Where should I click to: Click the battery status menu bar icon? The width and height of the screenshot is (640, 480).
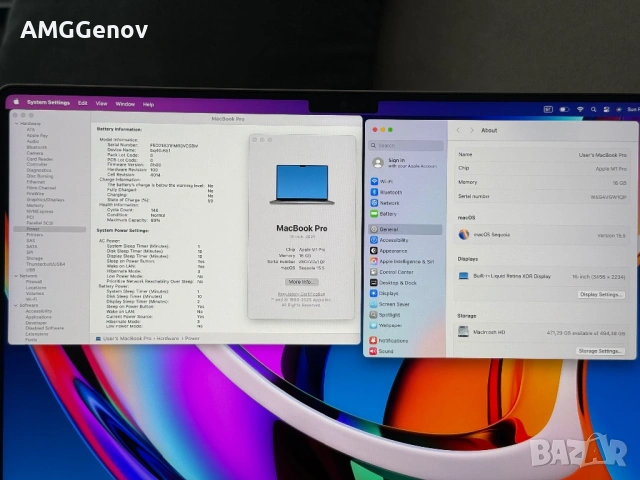pos(564,109)
